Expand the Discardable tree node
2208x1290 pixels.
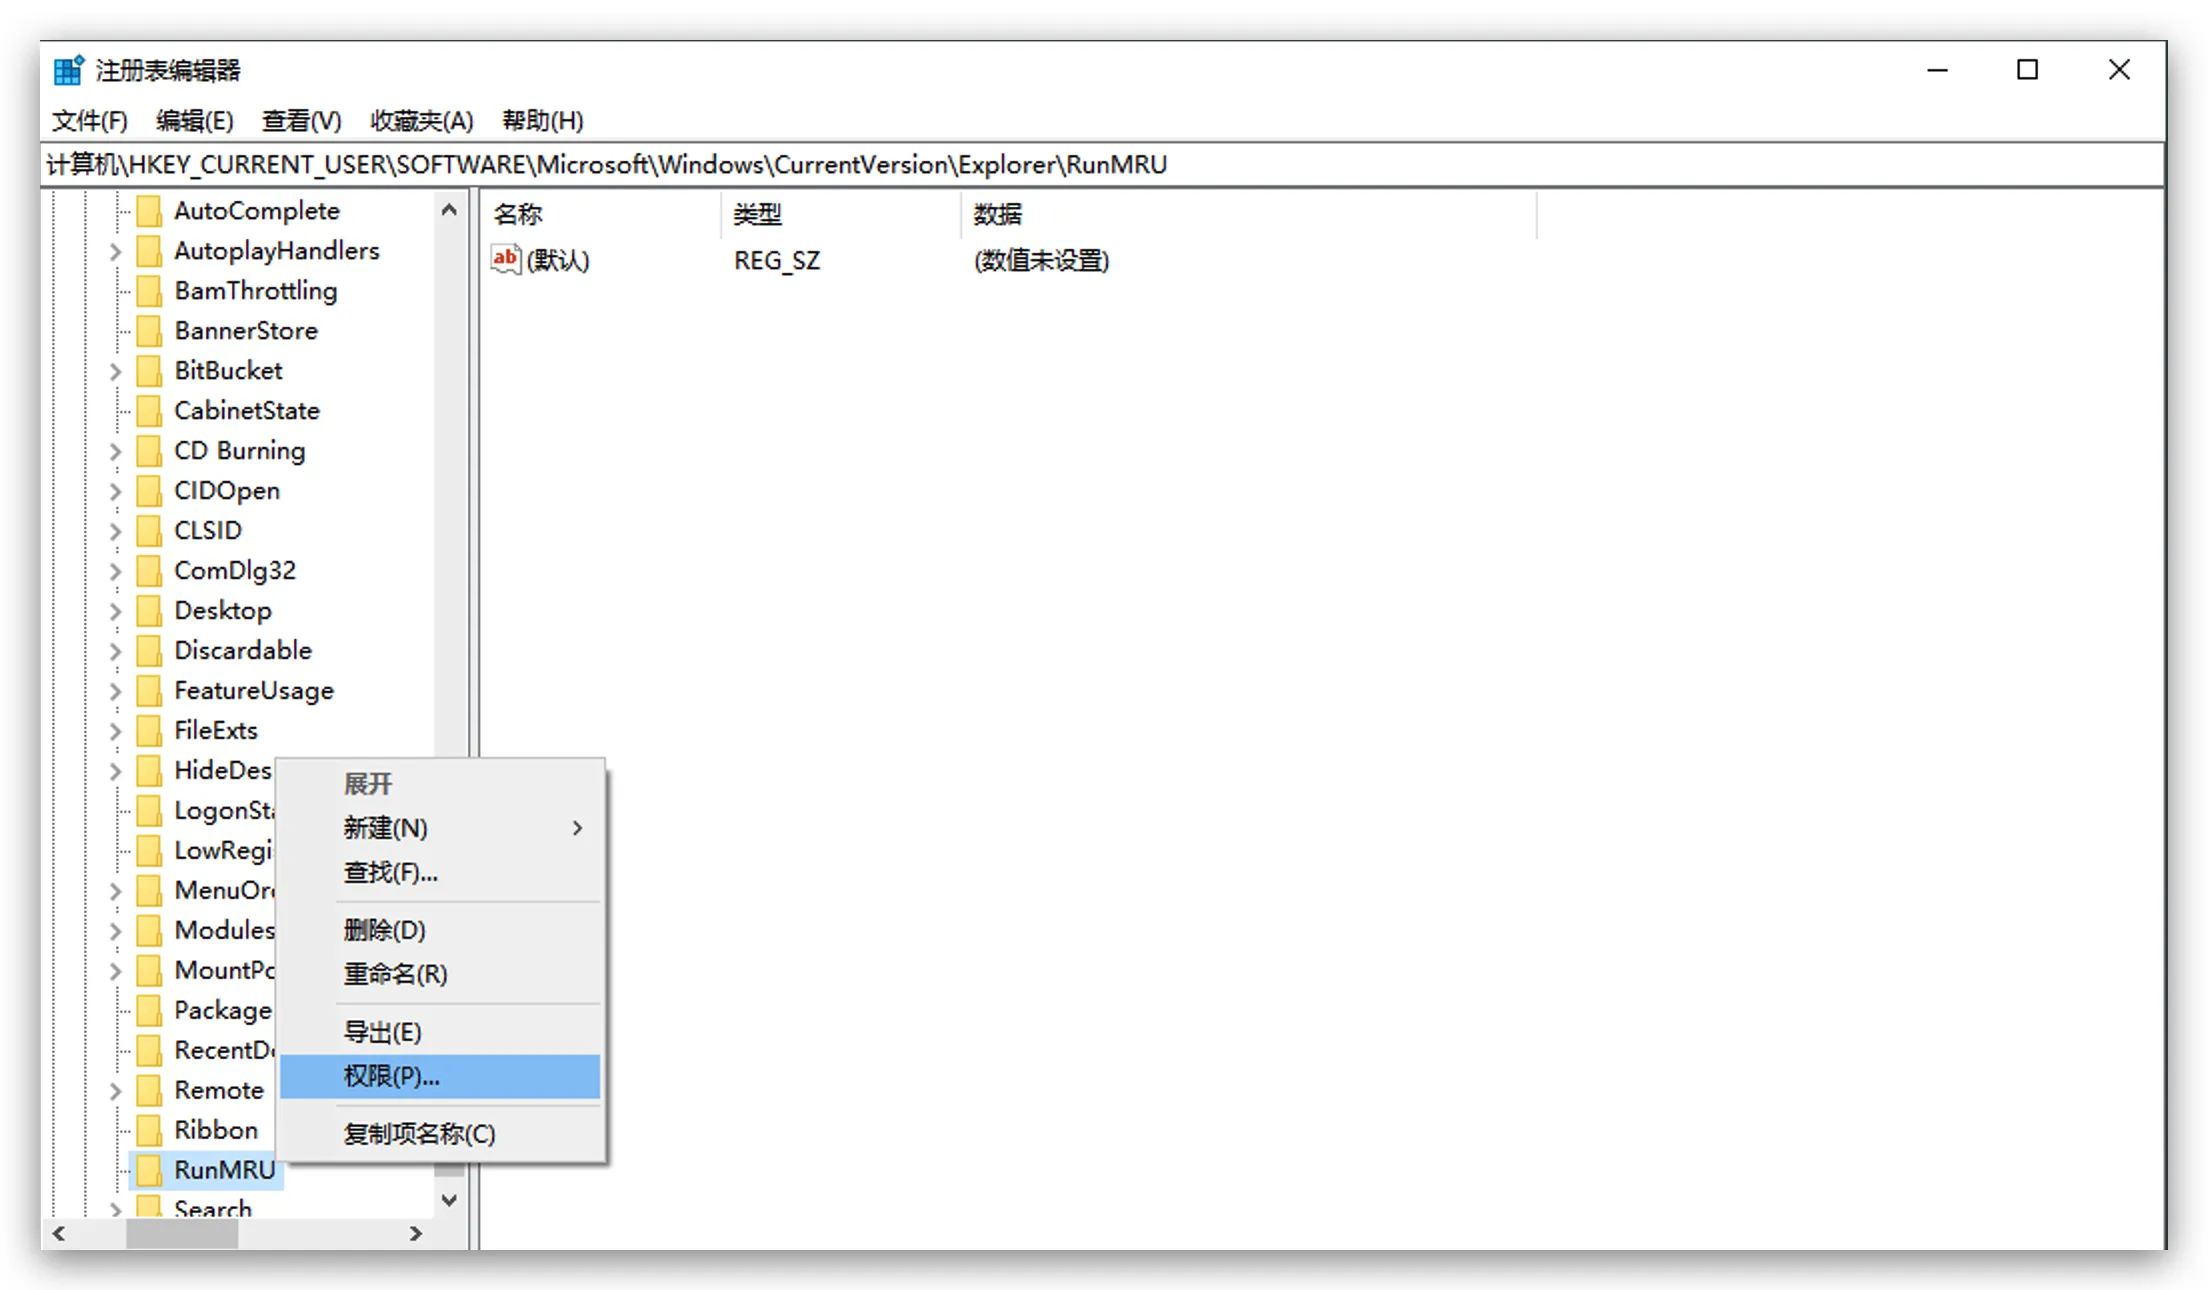(115, 652)
